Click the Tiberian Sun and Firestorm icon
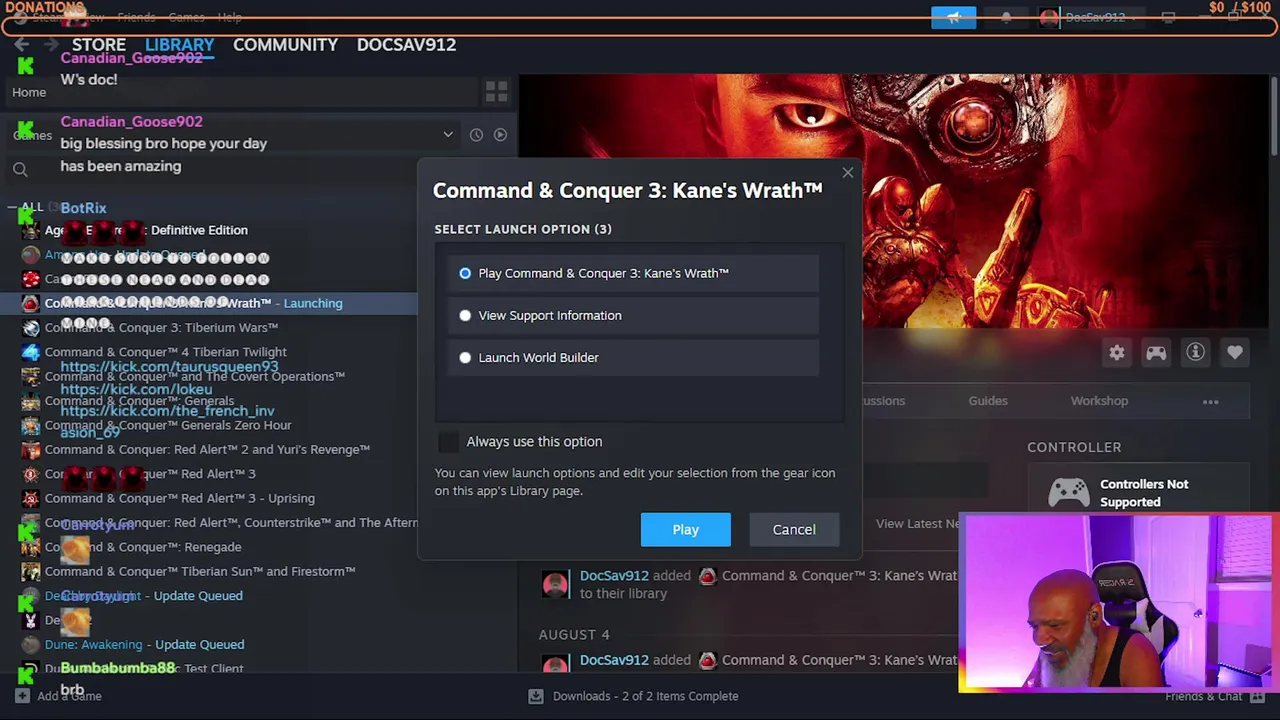The height and width of the screenshot is (720, 1280). click(31, 571)
